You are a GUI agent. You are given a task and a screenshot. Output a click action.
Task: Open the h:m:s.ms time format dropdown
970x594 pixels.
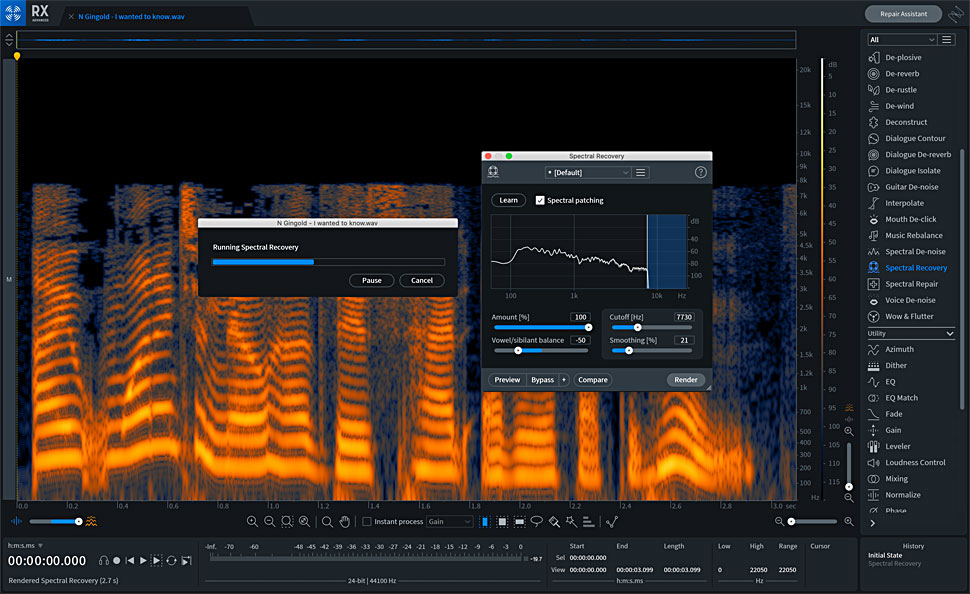pos(25,546)
